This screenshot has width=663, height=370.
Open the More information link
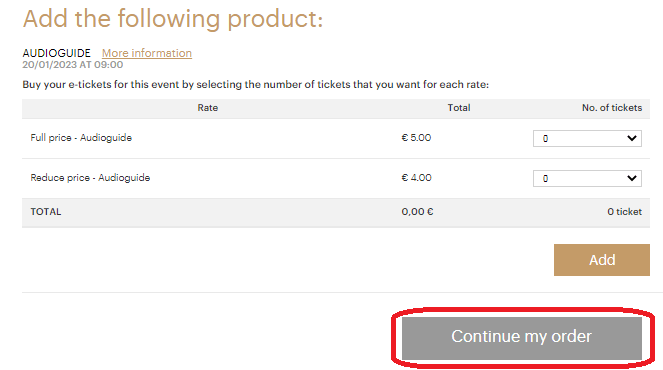(147, 53)
